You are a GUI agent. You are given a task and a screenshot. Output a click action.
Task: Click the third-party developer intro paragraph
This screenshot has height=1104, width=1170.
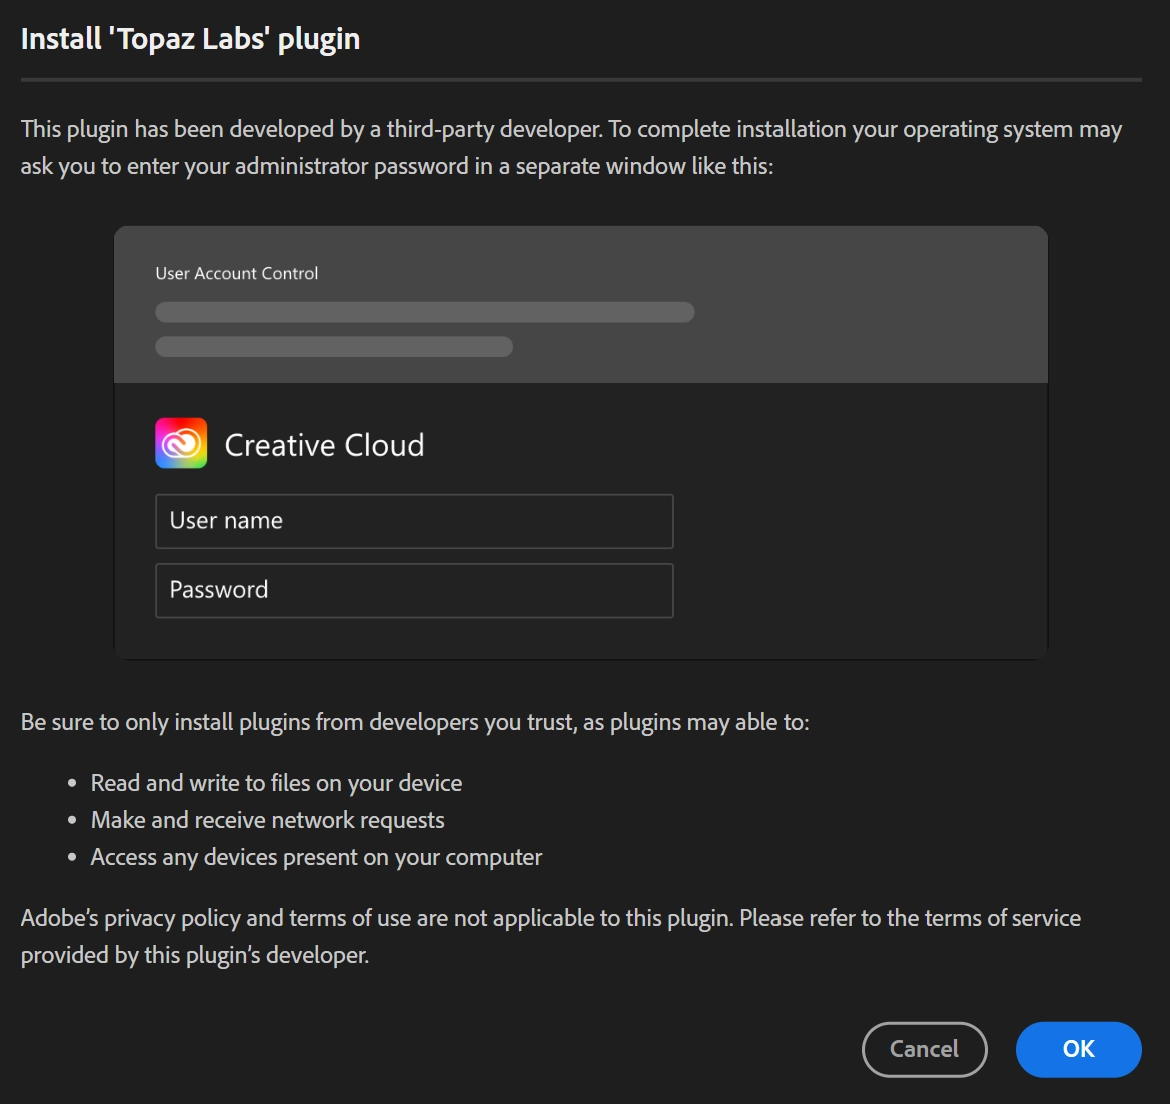(x=572, y=147)
